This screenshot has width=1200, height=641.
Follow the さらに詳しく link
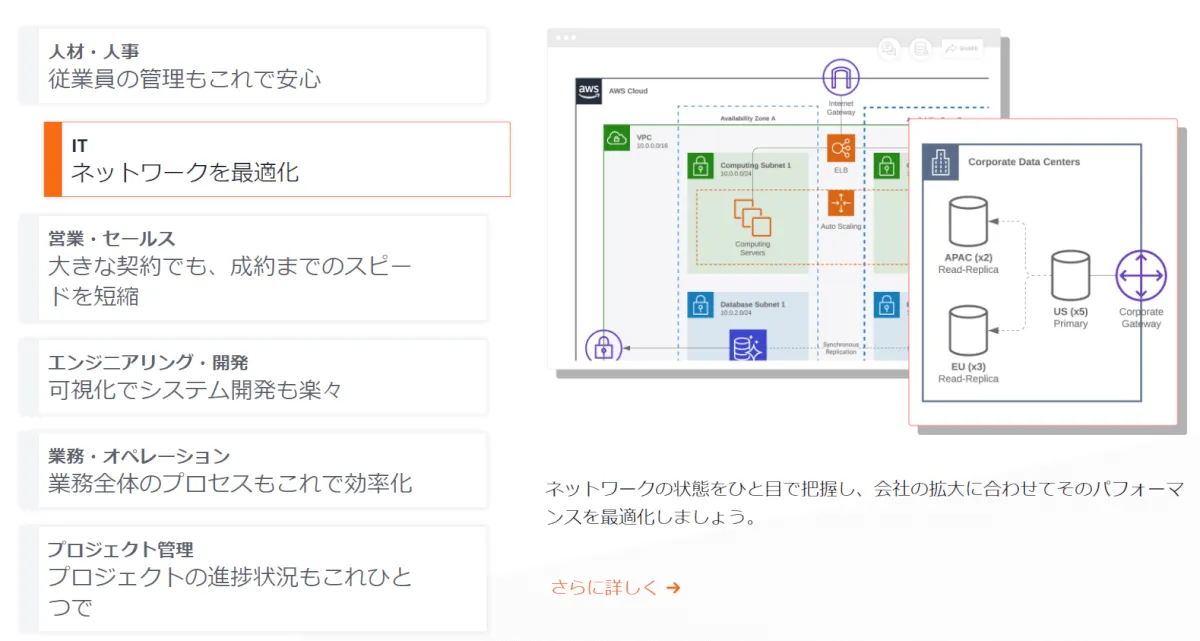[x=615, y=587]
